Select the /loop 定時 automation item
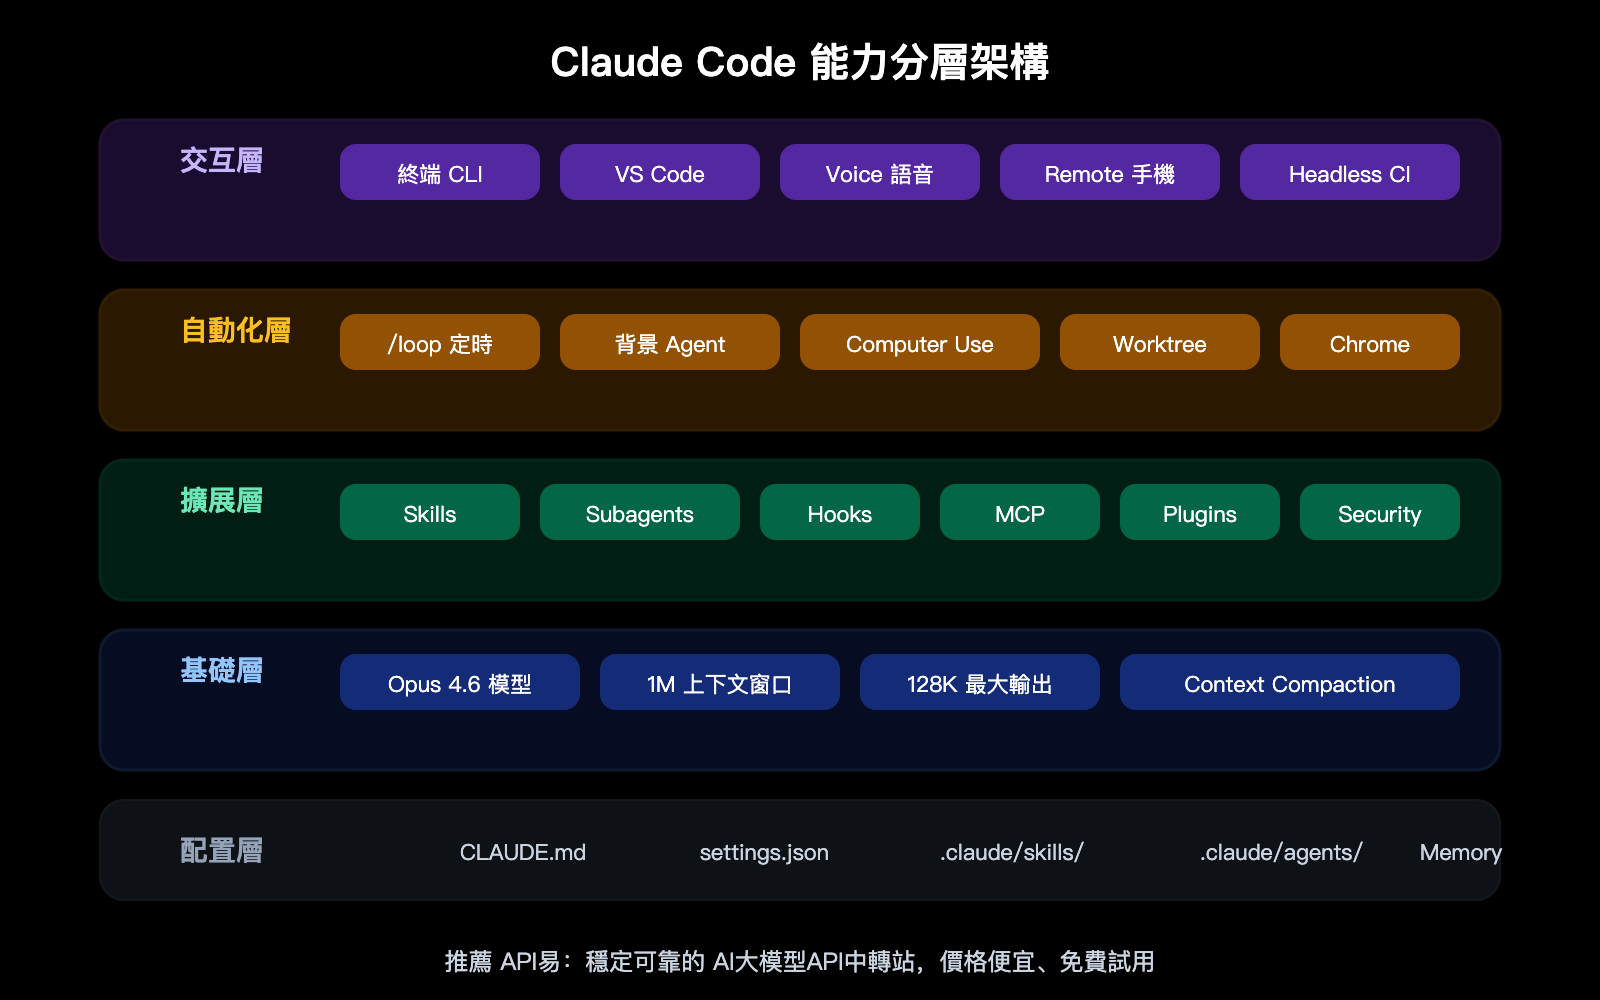Image resolution: width=1600 pixels, height=1000 pixels. (440, 343)
